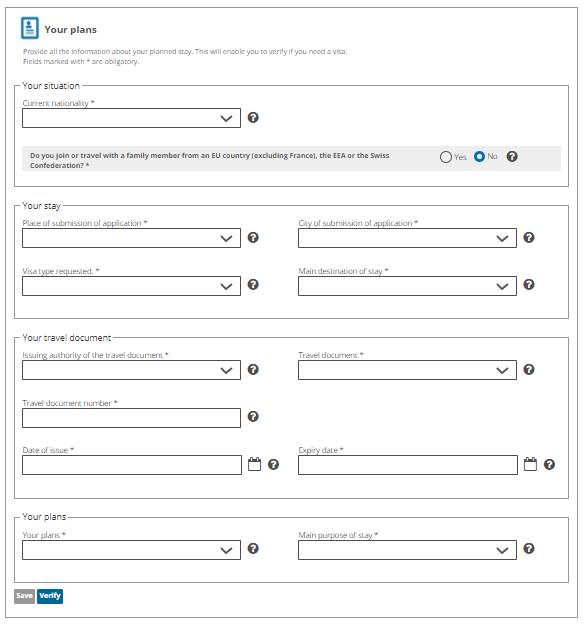Expand the Current nationality dropdown
Viewport: 585px width, 624px height.
coord(131,118)
